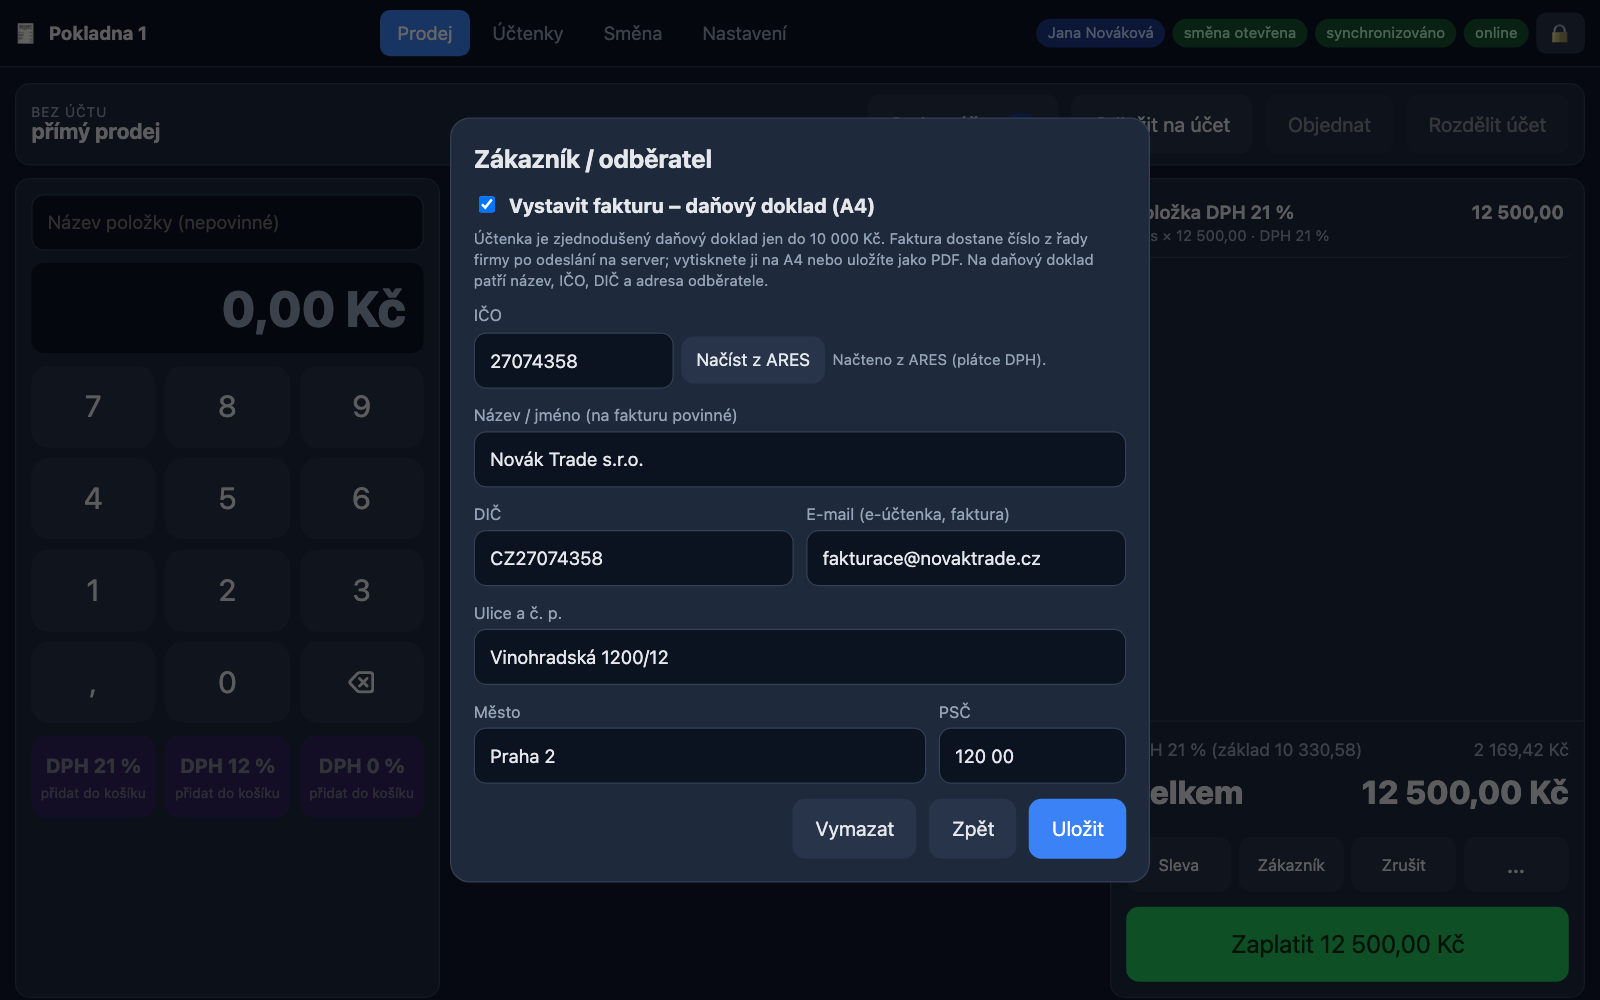Tap numpad key 8
The width and height of the screenshot is (1600, 1000).
click(x=227, y=406)
